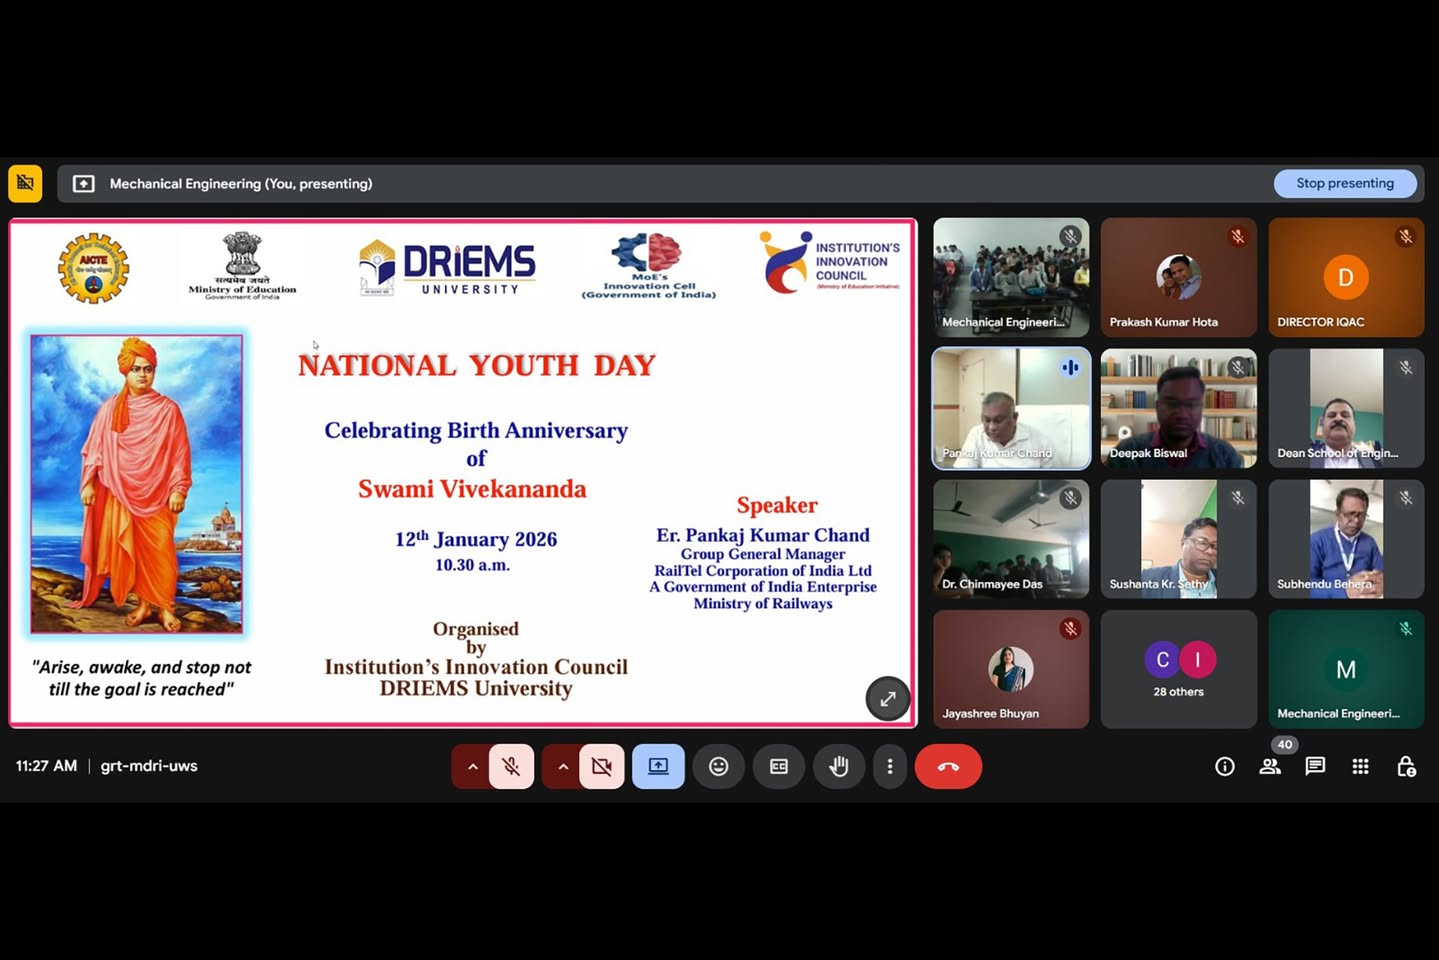Open host controls lock icon
This screenshot has height=960, width=1439.
click(x=1406, y=766)
